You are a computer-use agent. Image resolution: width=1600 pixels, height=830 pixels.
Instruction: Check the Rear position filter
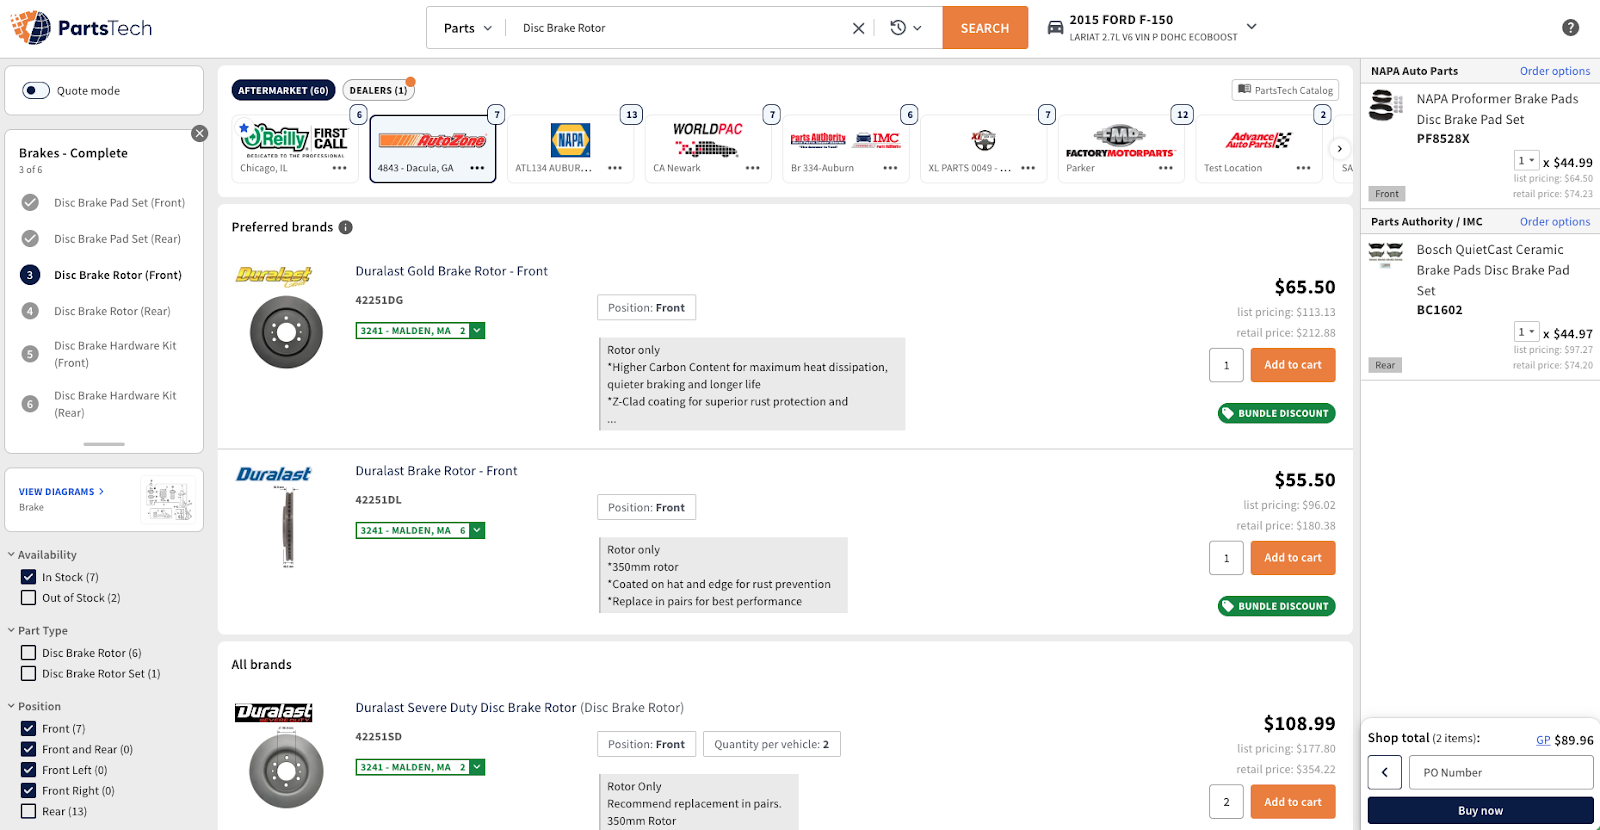tap(28, 811)
